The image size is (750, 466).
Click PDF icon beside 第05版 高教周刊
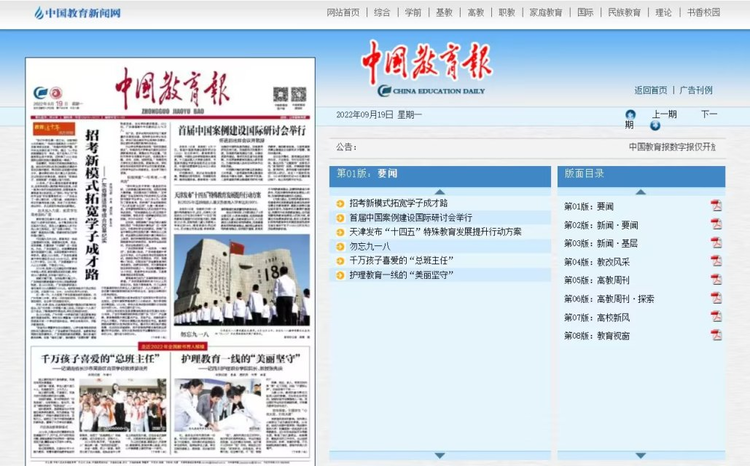(716, 280)
